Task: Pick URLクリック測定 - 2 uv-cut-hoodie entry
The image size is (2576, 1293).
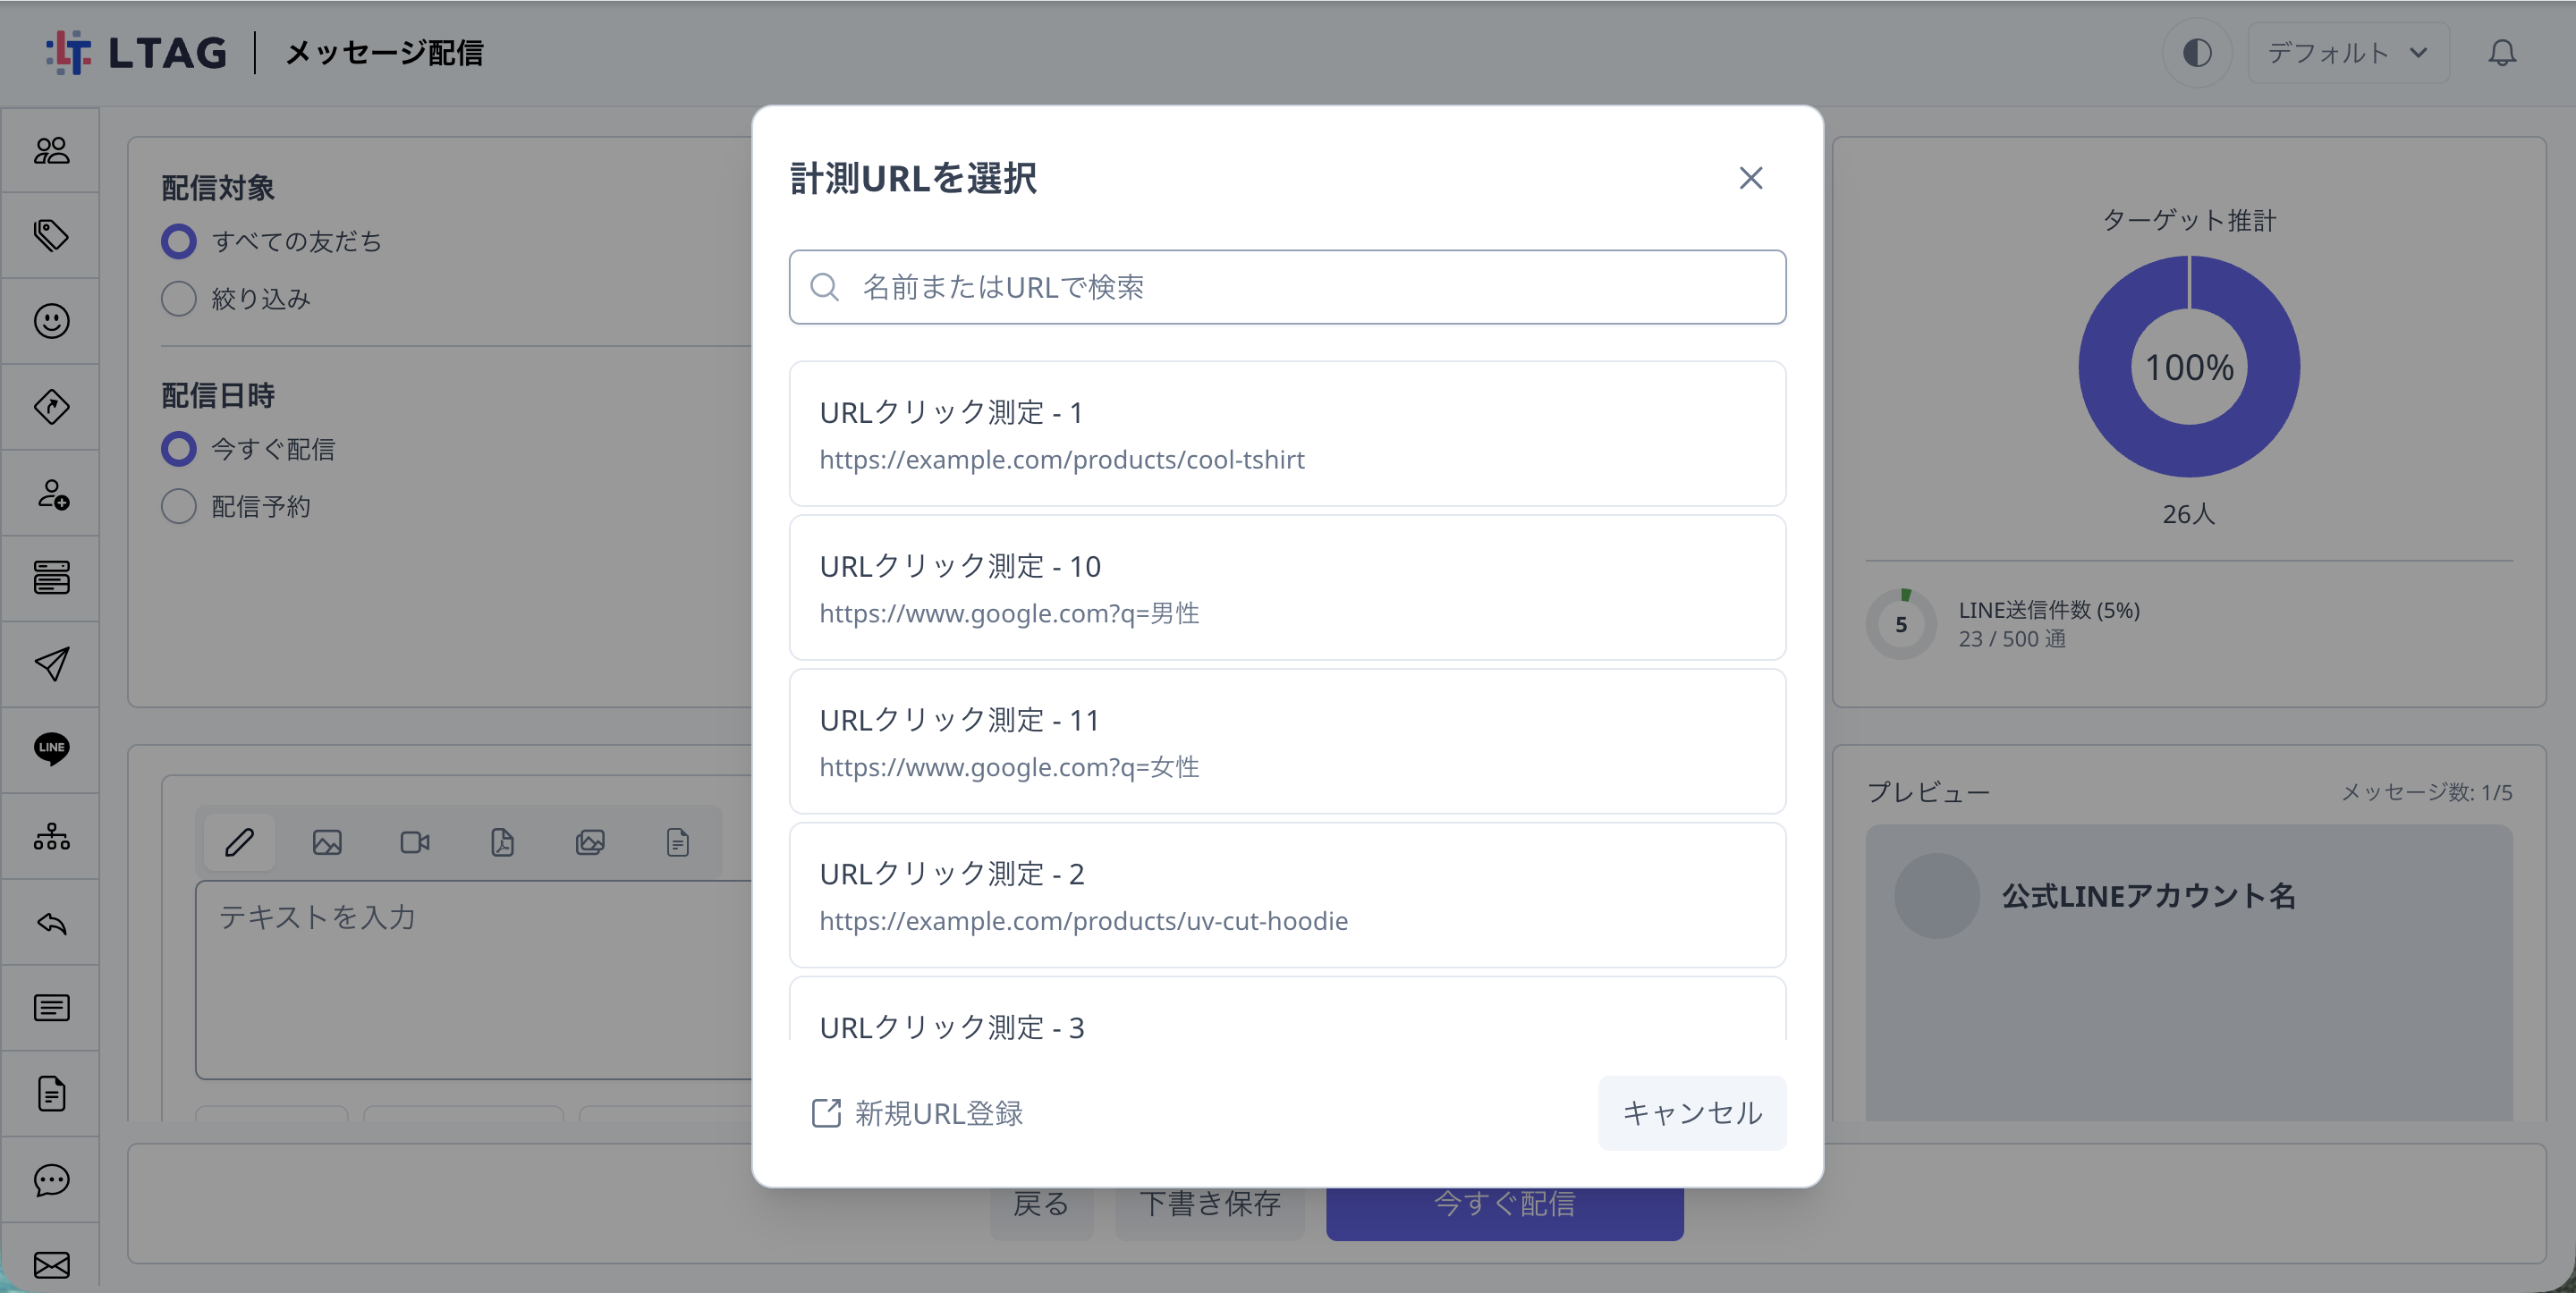Action: point(1287,895)
